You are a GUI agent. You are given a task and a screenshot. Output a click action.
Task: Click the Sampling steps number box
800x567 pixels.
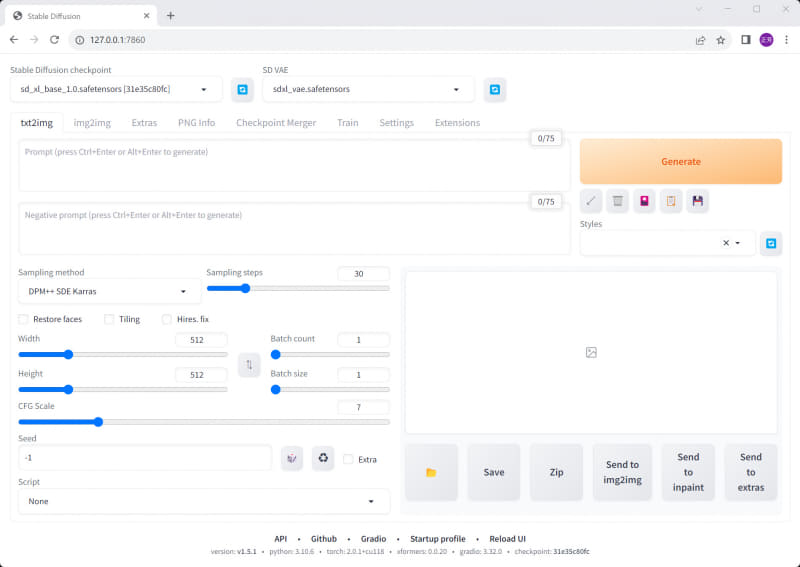tap(363, 274)
